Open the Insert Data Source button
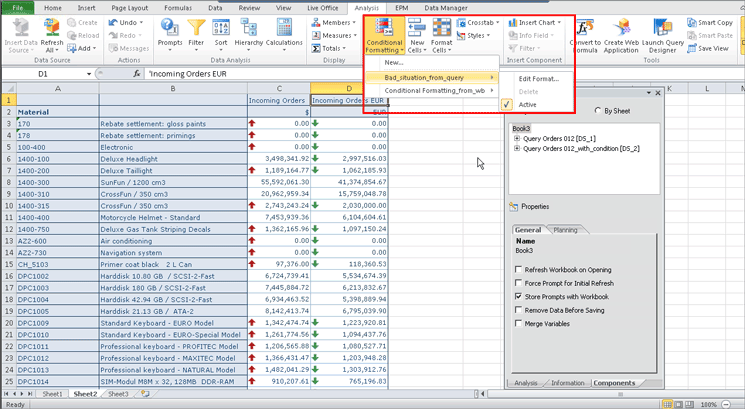This screenshot has width=745, height=409. [20, 36]
